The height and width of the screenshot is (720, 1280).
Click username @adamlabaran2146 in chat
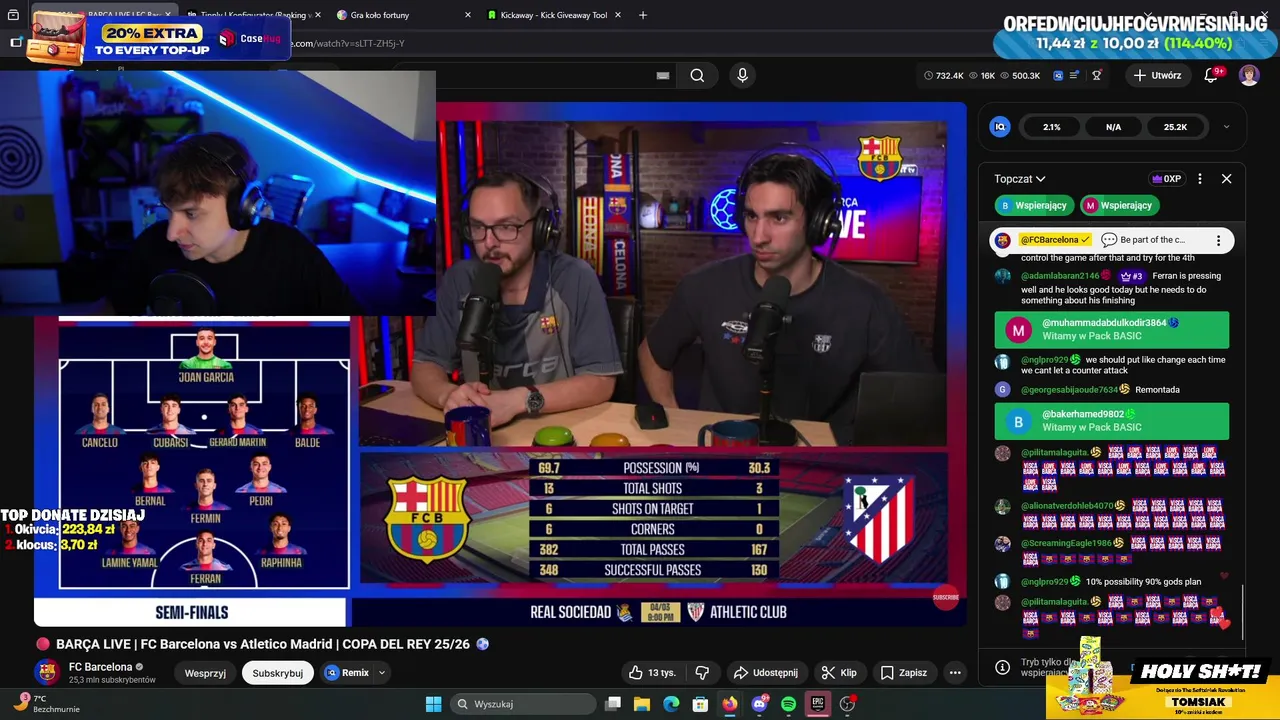click(x=1060, y=276)
